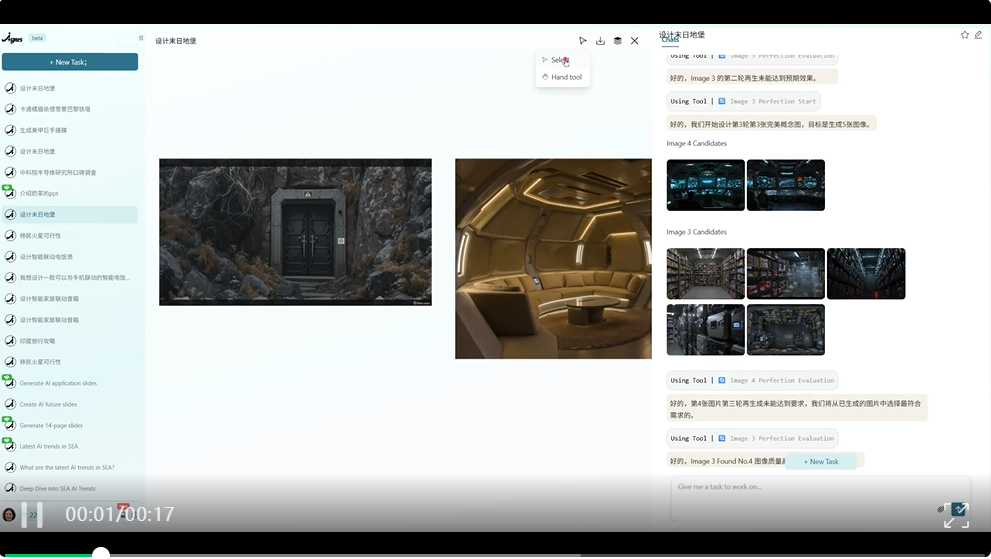
Task: Open second Image 3 Candidates thumbnail
Action: [x=786, y=274]
